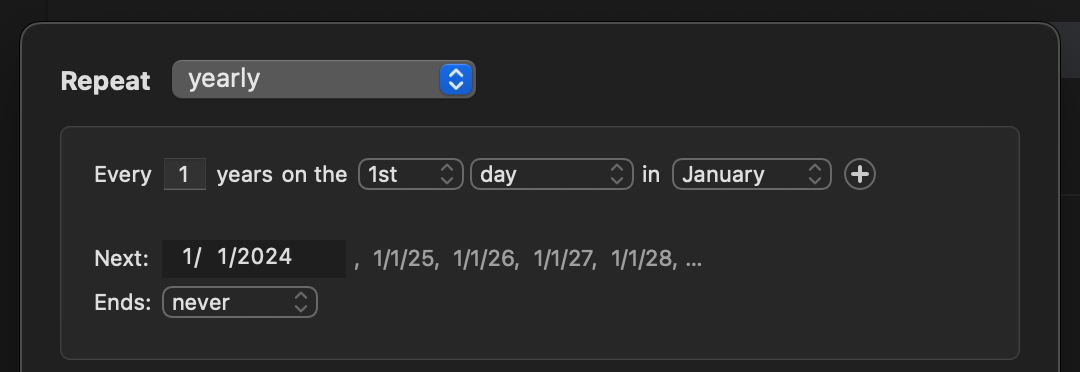Click the chevron arrows on the never selector
Image resolution: width=1080 pixels, height=372 pixels.
[x=301, y=302]
